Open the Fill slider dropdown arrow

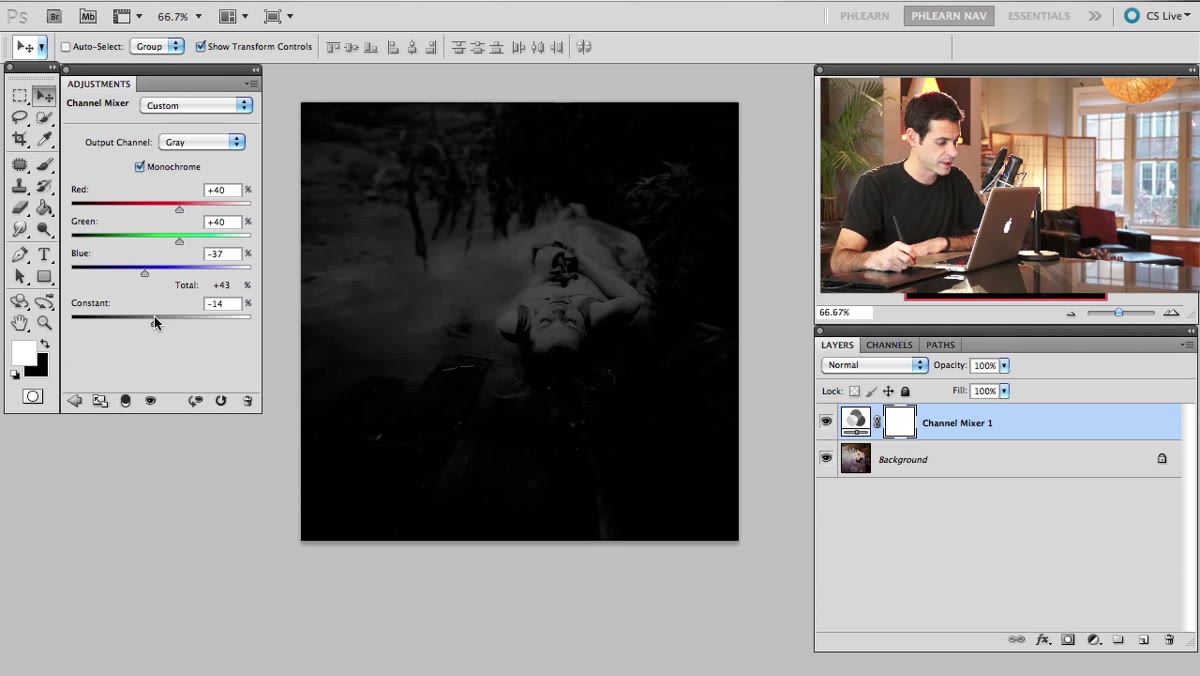point(1004,391)
